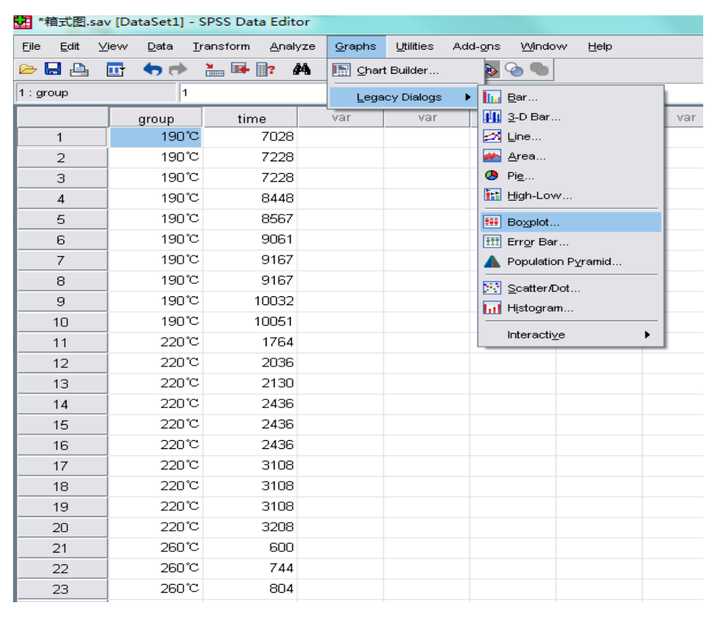Click the Find binoculars icon
Image resolution: width=720 pixels, height=619 pixels.
point(302,69)
